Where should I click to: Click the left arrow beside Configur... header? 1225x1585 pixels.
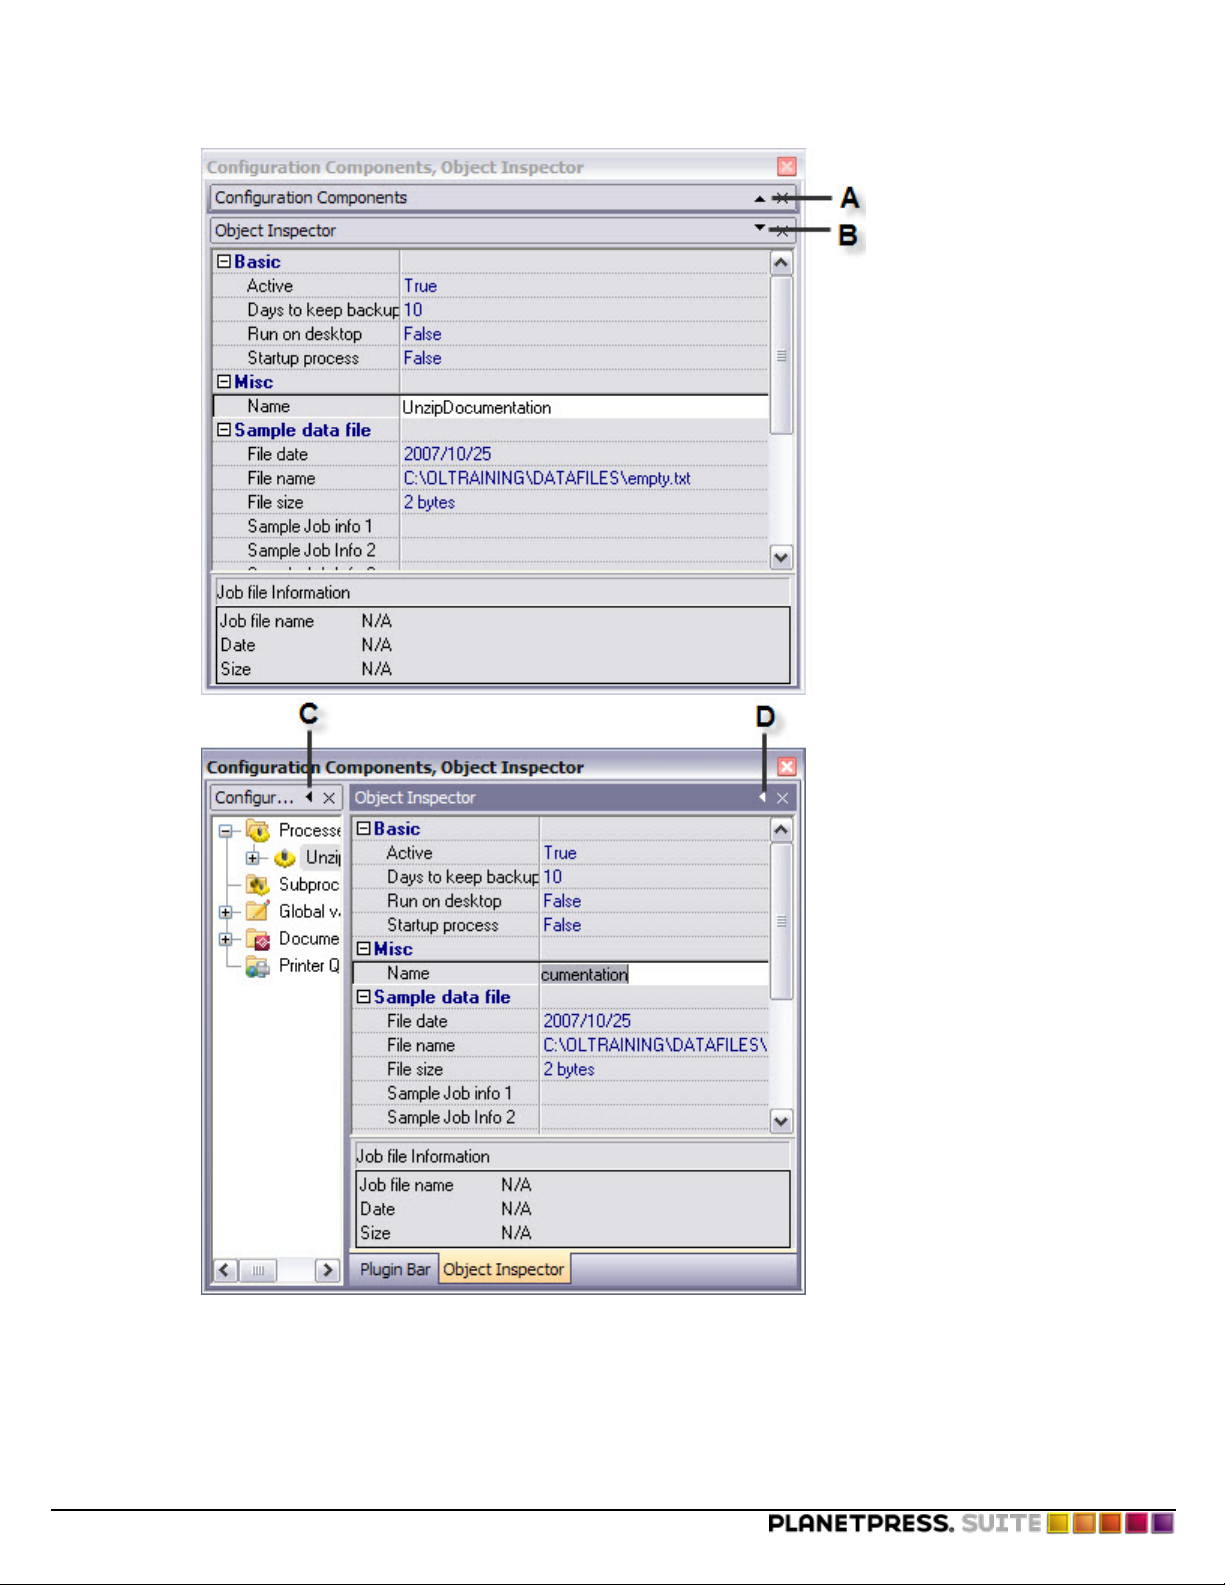coord(309,797)
